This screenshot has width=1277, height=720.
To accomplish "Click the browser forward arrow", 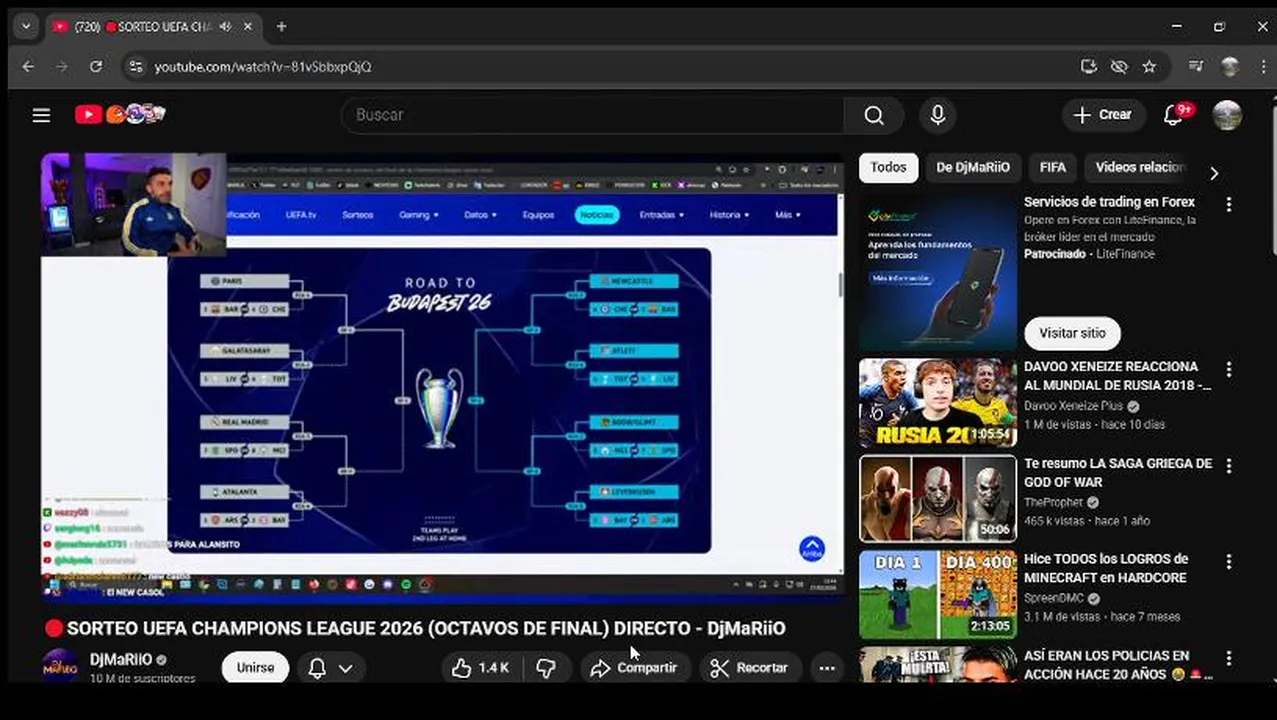I will click(x=62, y=67).
